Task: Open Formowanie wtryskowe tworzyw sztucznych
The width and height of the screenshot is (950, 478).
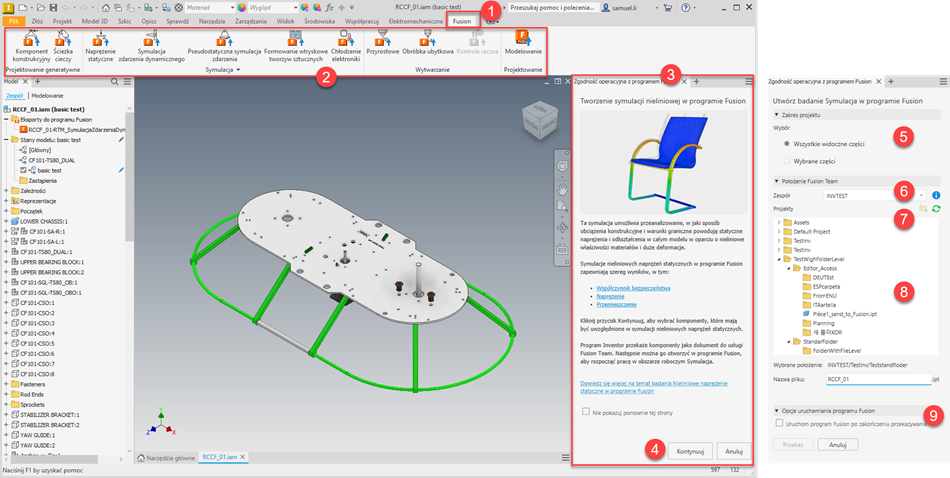Action: 296,48
